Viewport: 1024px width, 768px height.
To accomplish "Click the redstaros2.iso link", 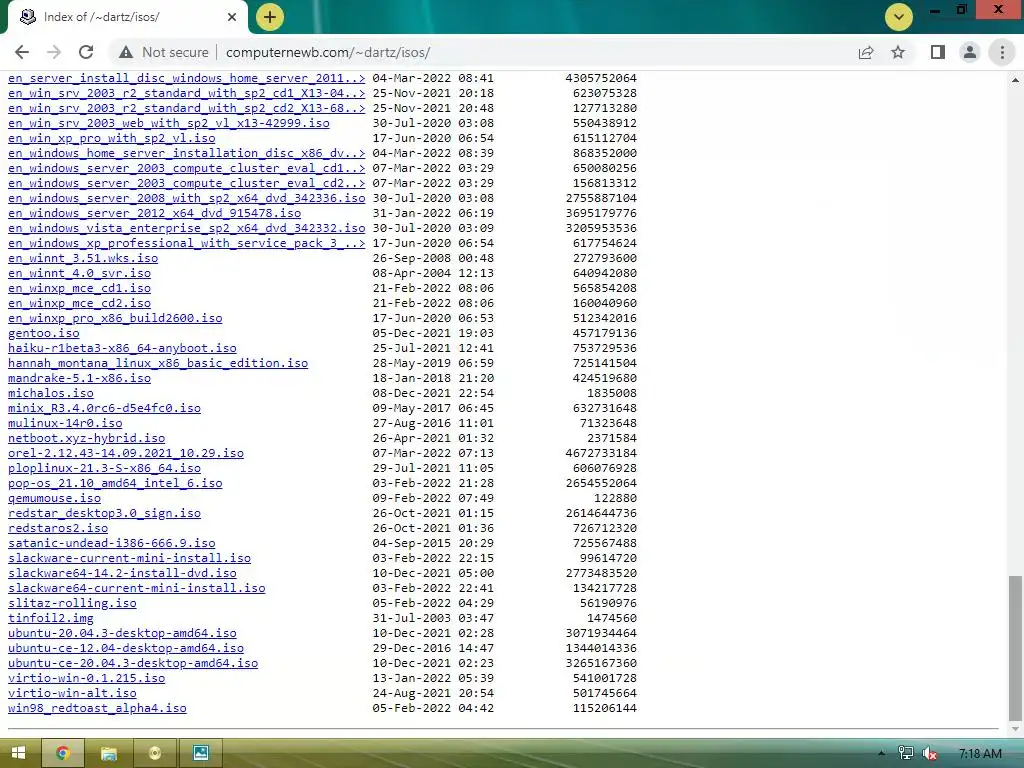I will pyautogui.click(x=58, y=528).
